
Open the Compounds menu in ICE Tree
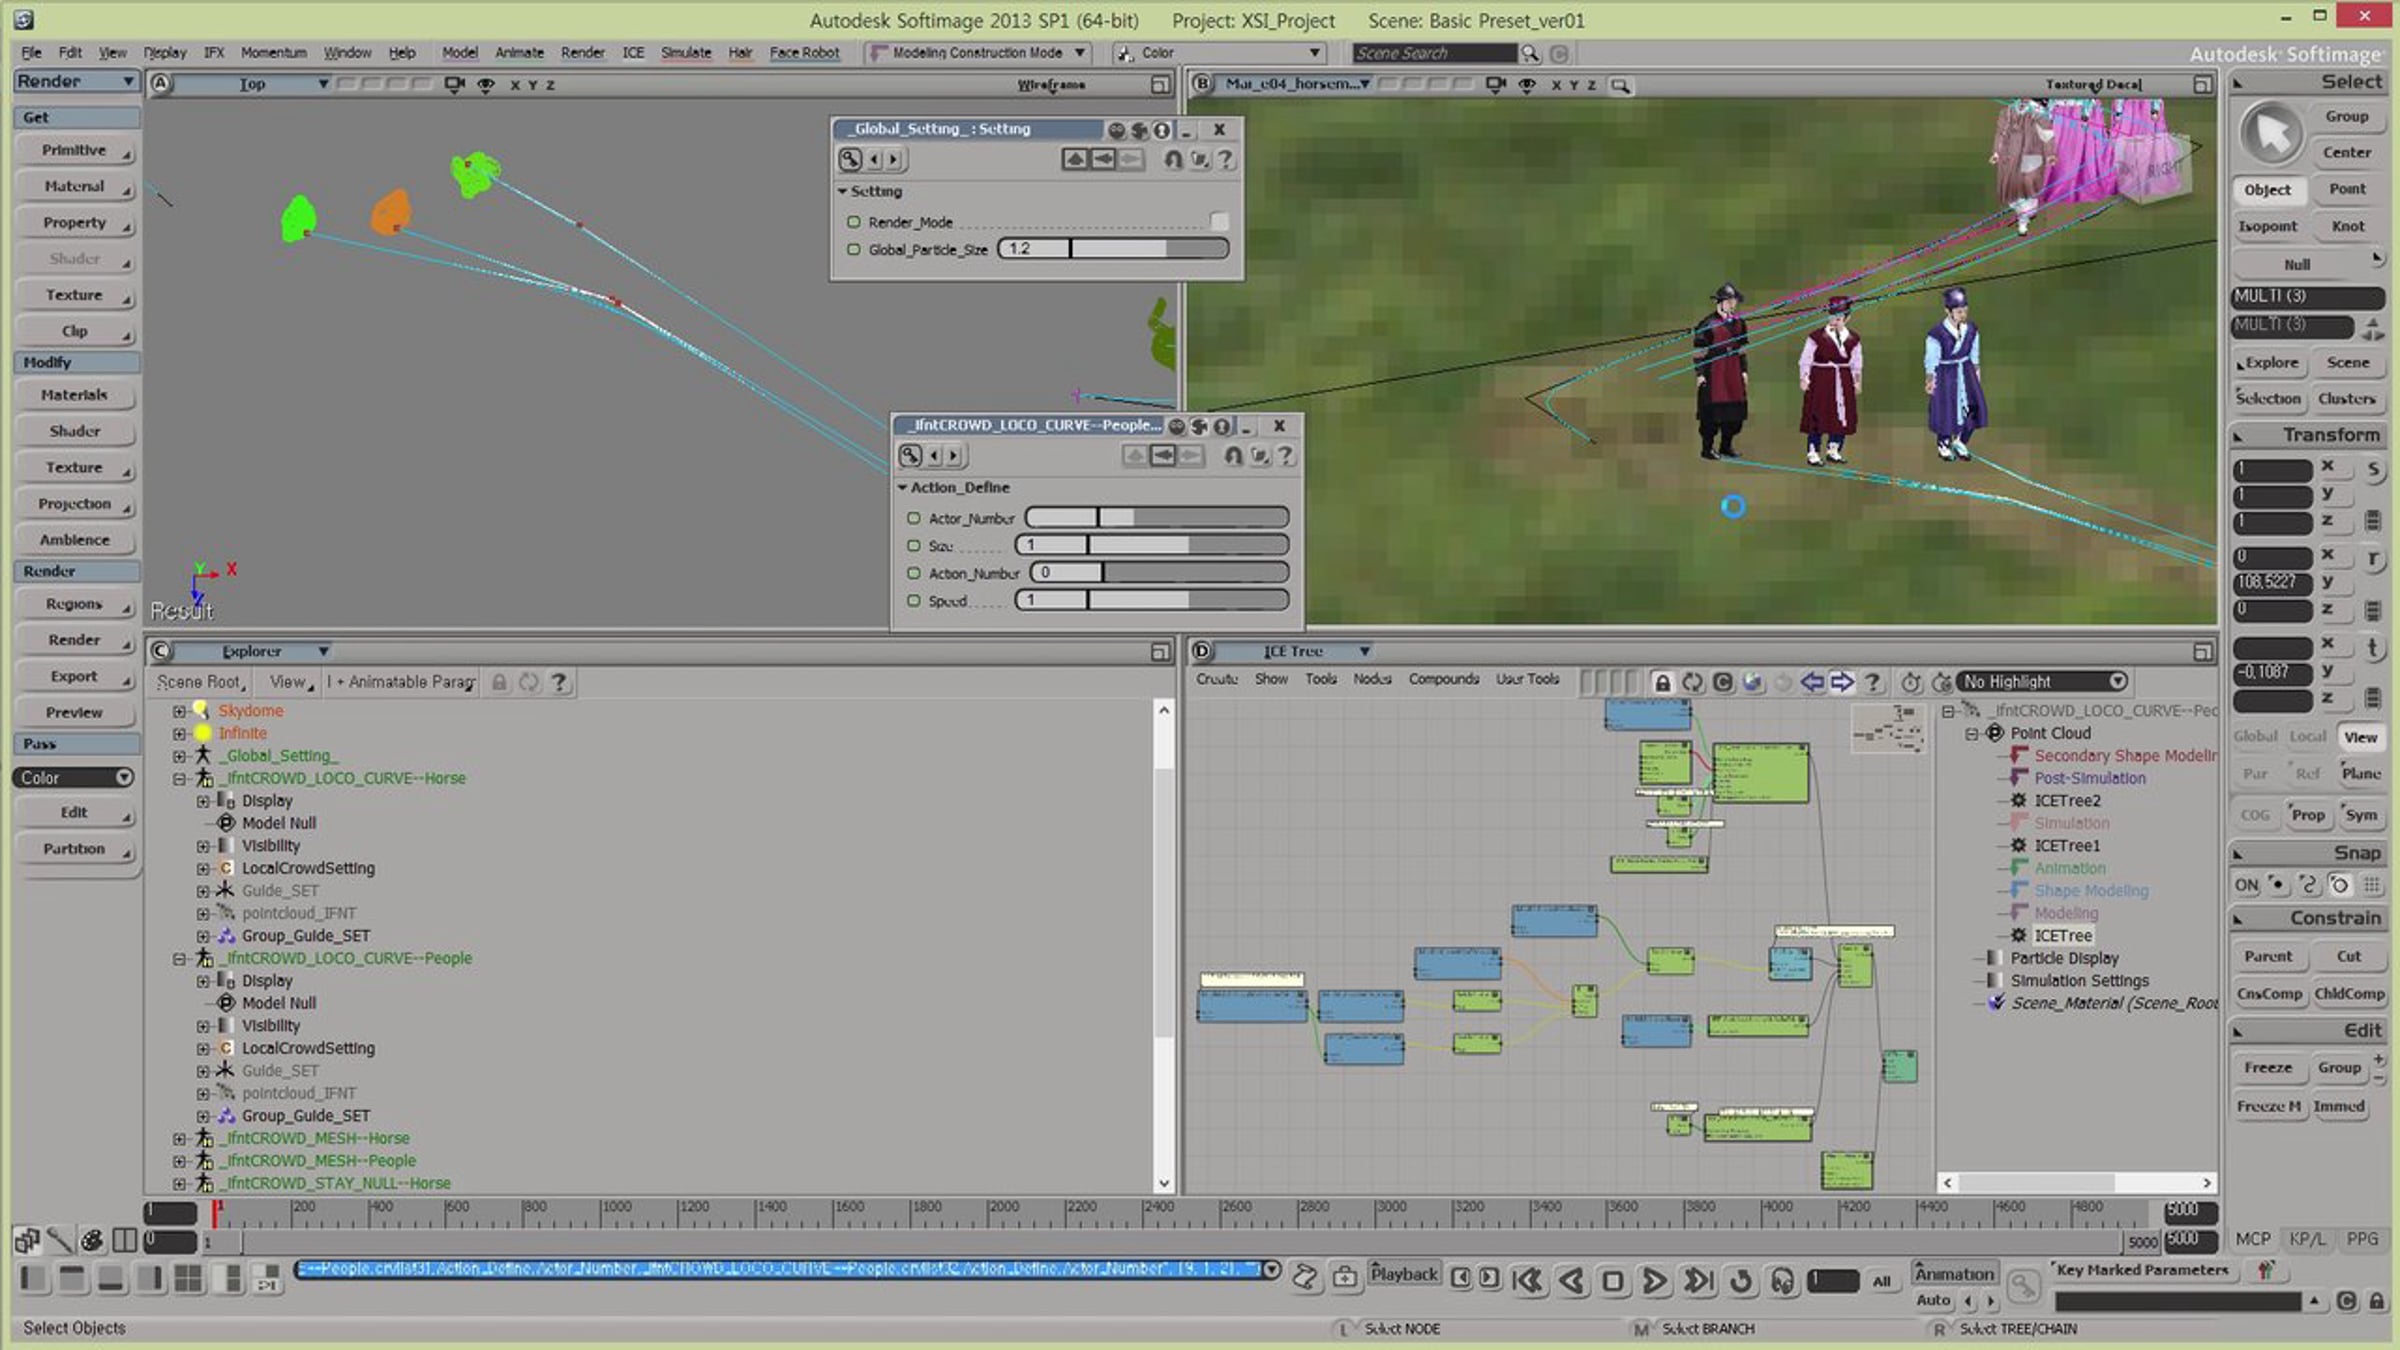1443,679
